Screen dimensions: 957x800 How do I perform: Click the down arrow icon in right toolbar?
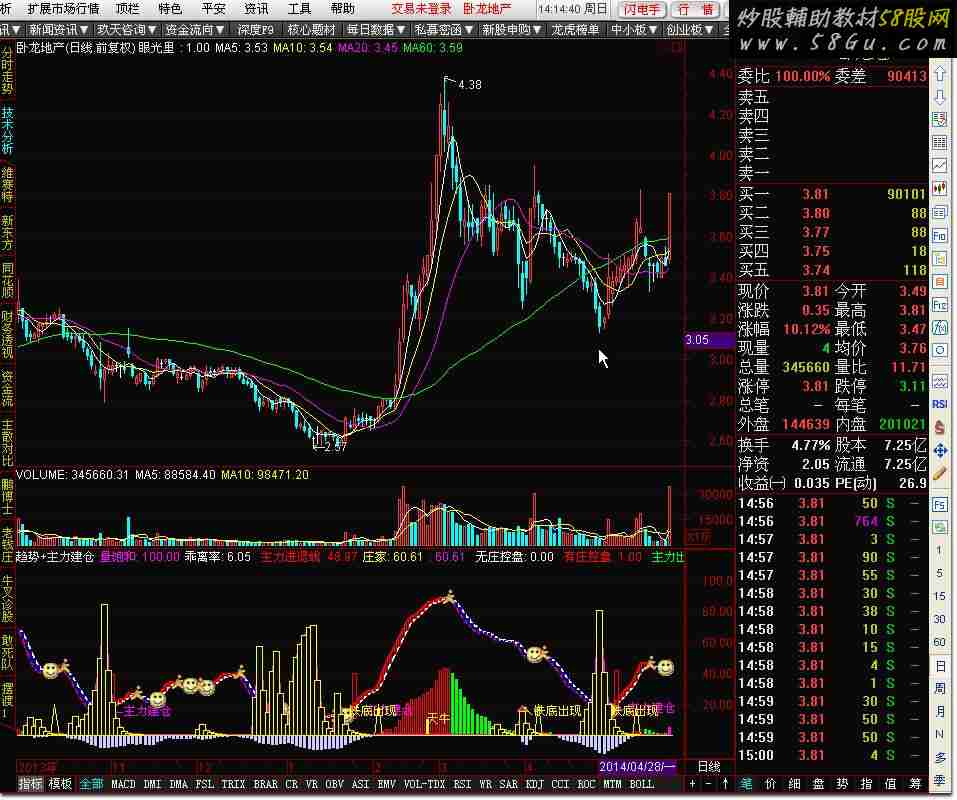(x=940, y=96)
